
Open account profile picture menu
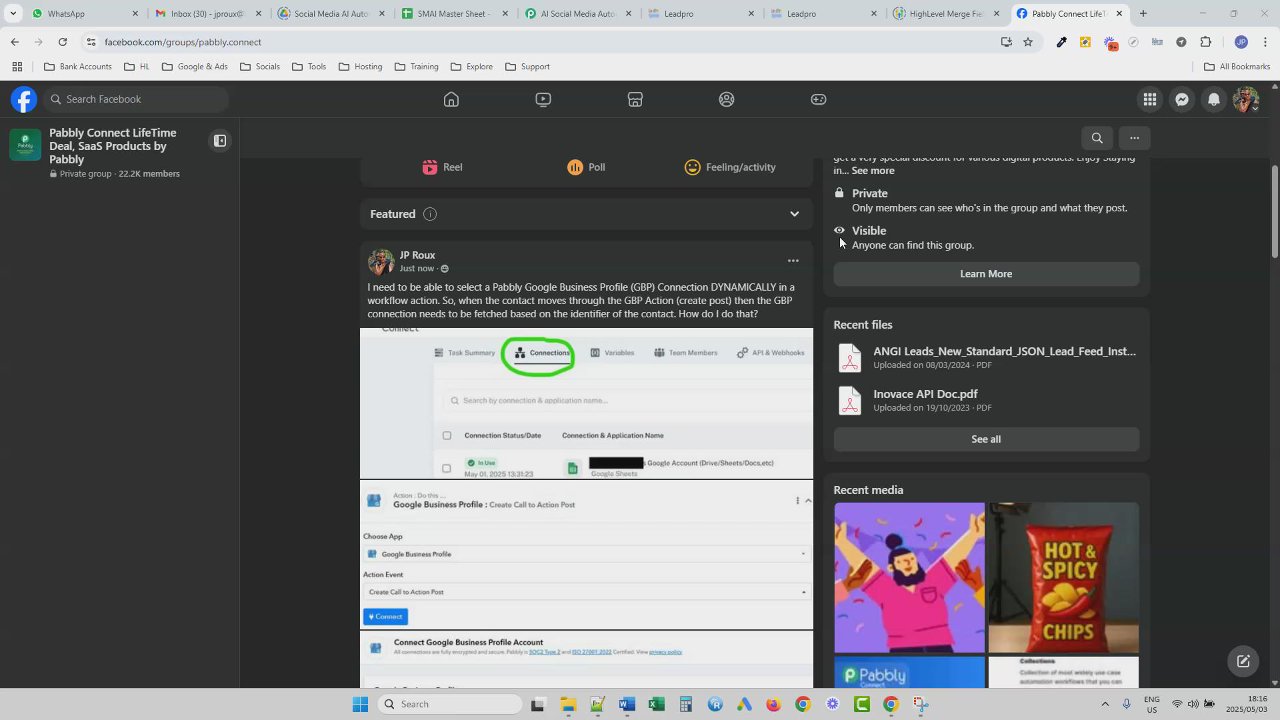pyautogui.click(x=1246, y=99)
